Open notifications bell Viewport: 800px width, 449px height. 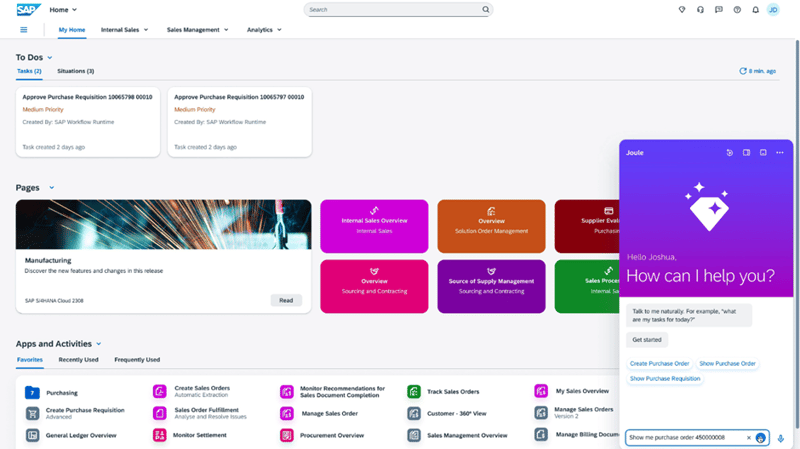[x=755, y=9]
